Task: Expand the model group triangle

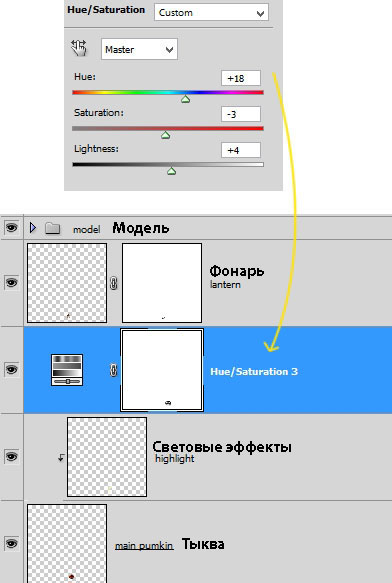Action: (x=33, y=228)
